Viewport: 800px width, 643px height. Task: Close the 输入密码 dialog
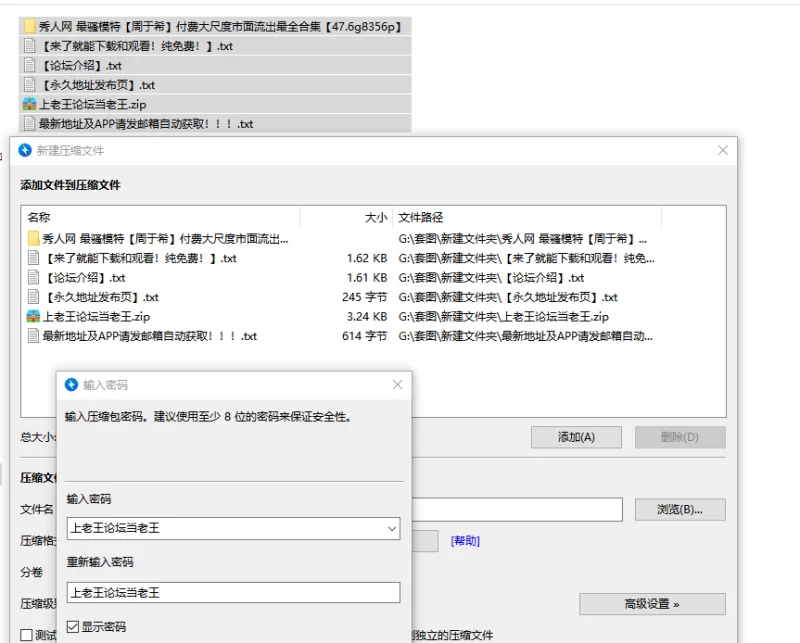397,385
